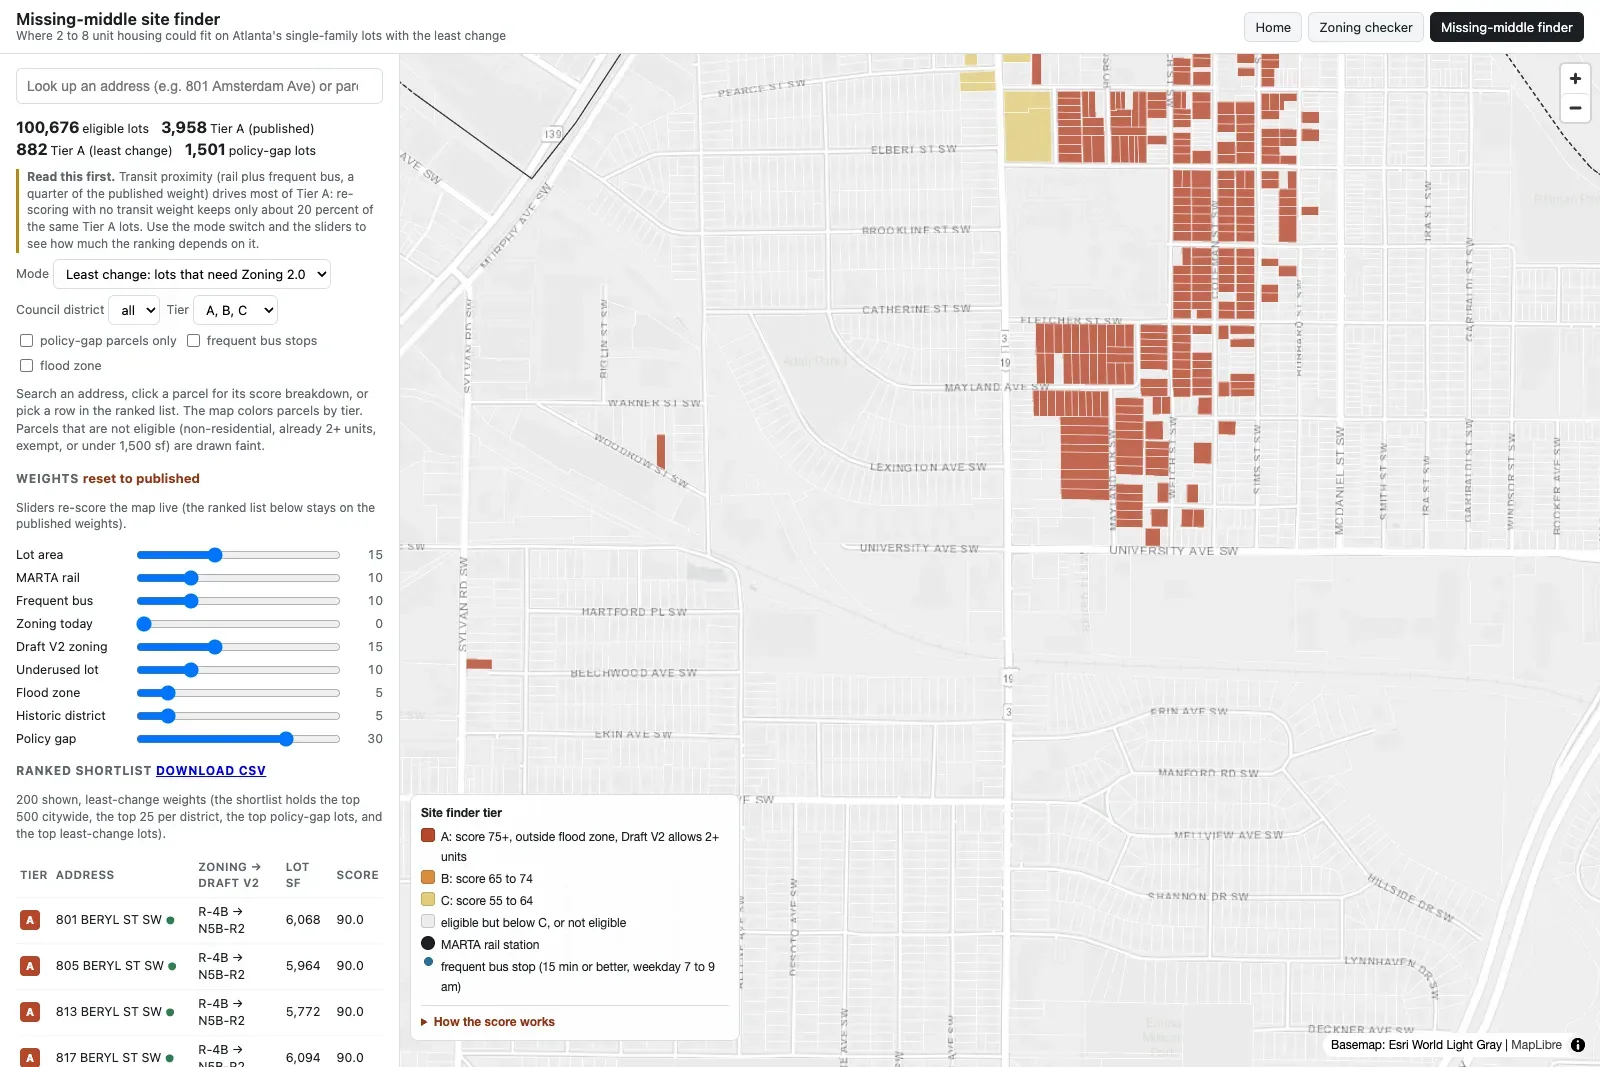Click the Tier A red legend swatch
The width and height of the screenshot is (1600, 1067).
coord(428,835)
